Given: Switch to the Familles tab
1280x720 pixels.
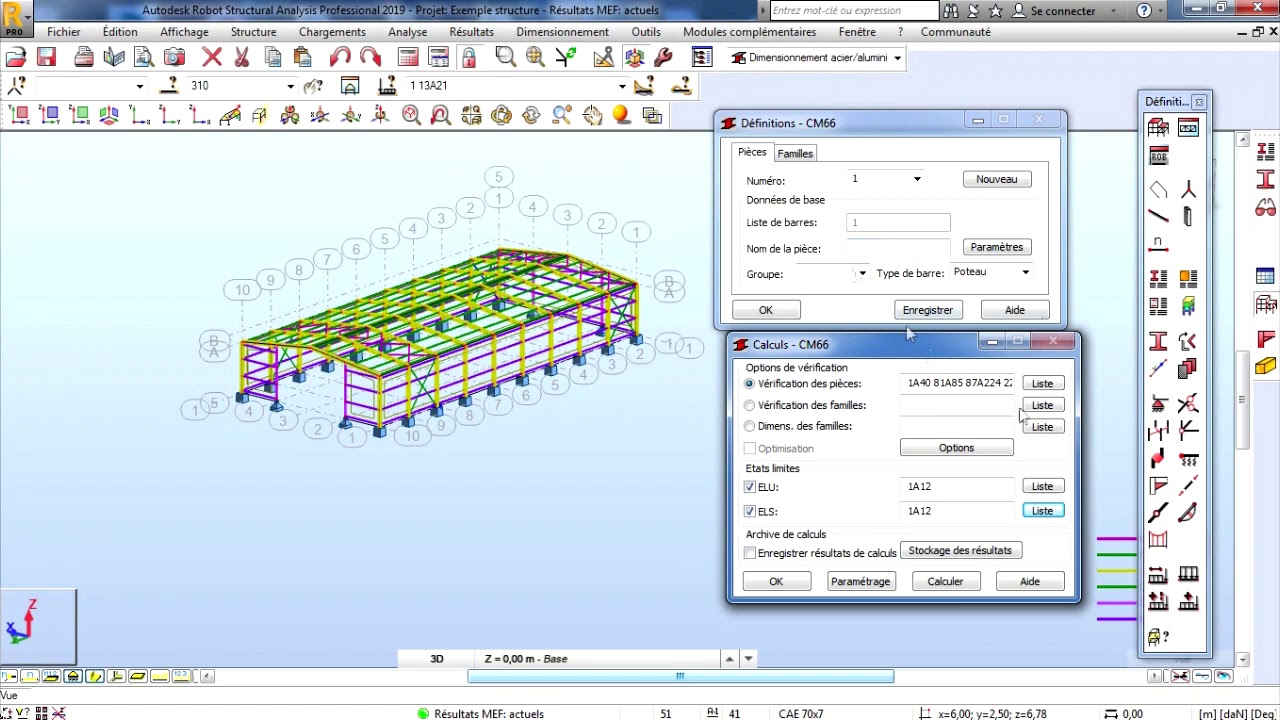Looking at the screenshot, I should [795, 153].
